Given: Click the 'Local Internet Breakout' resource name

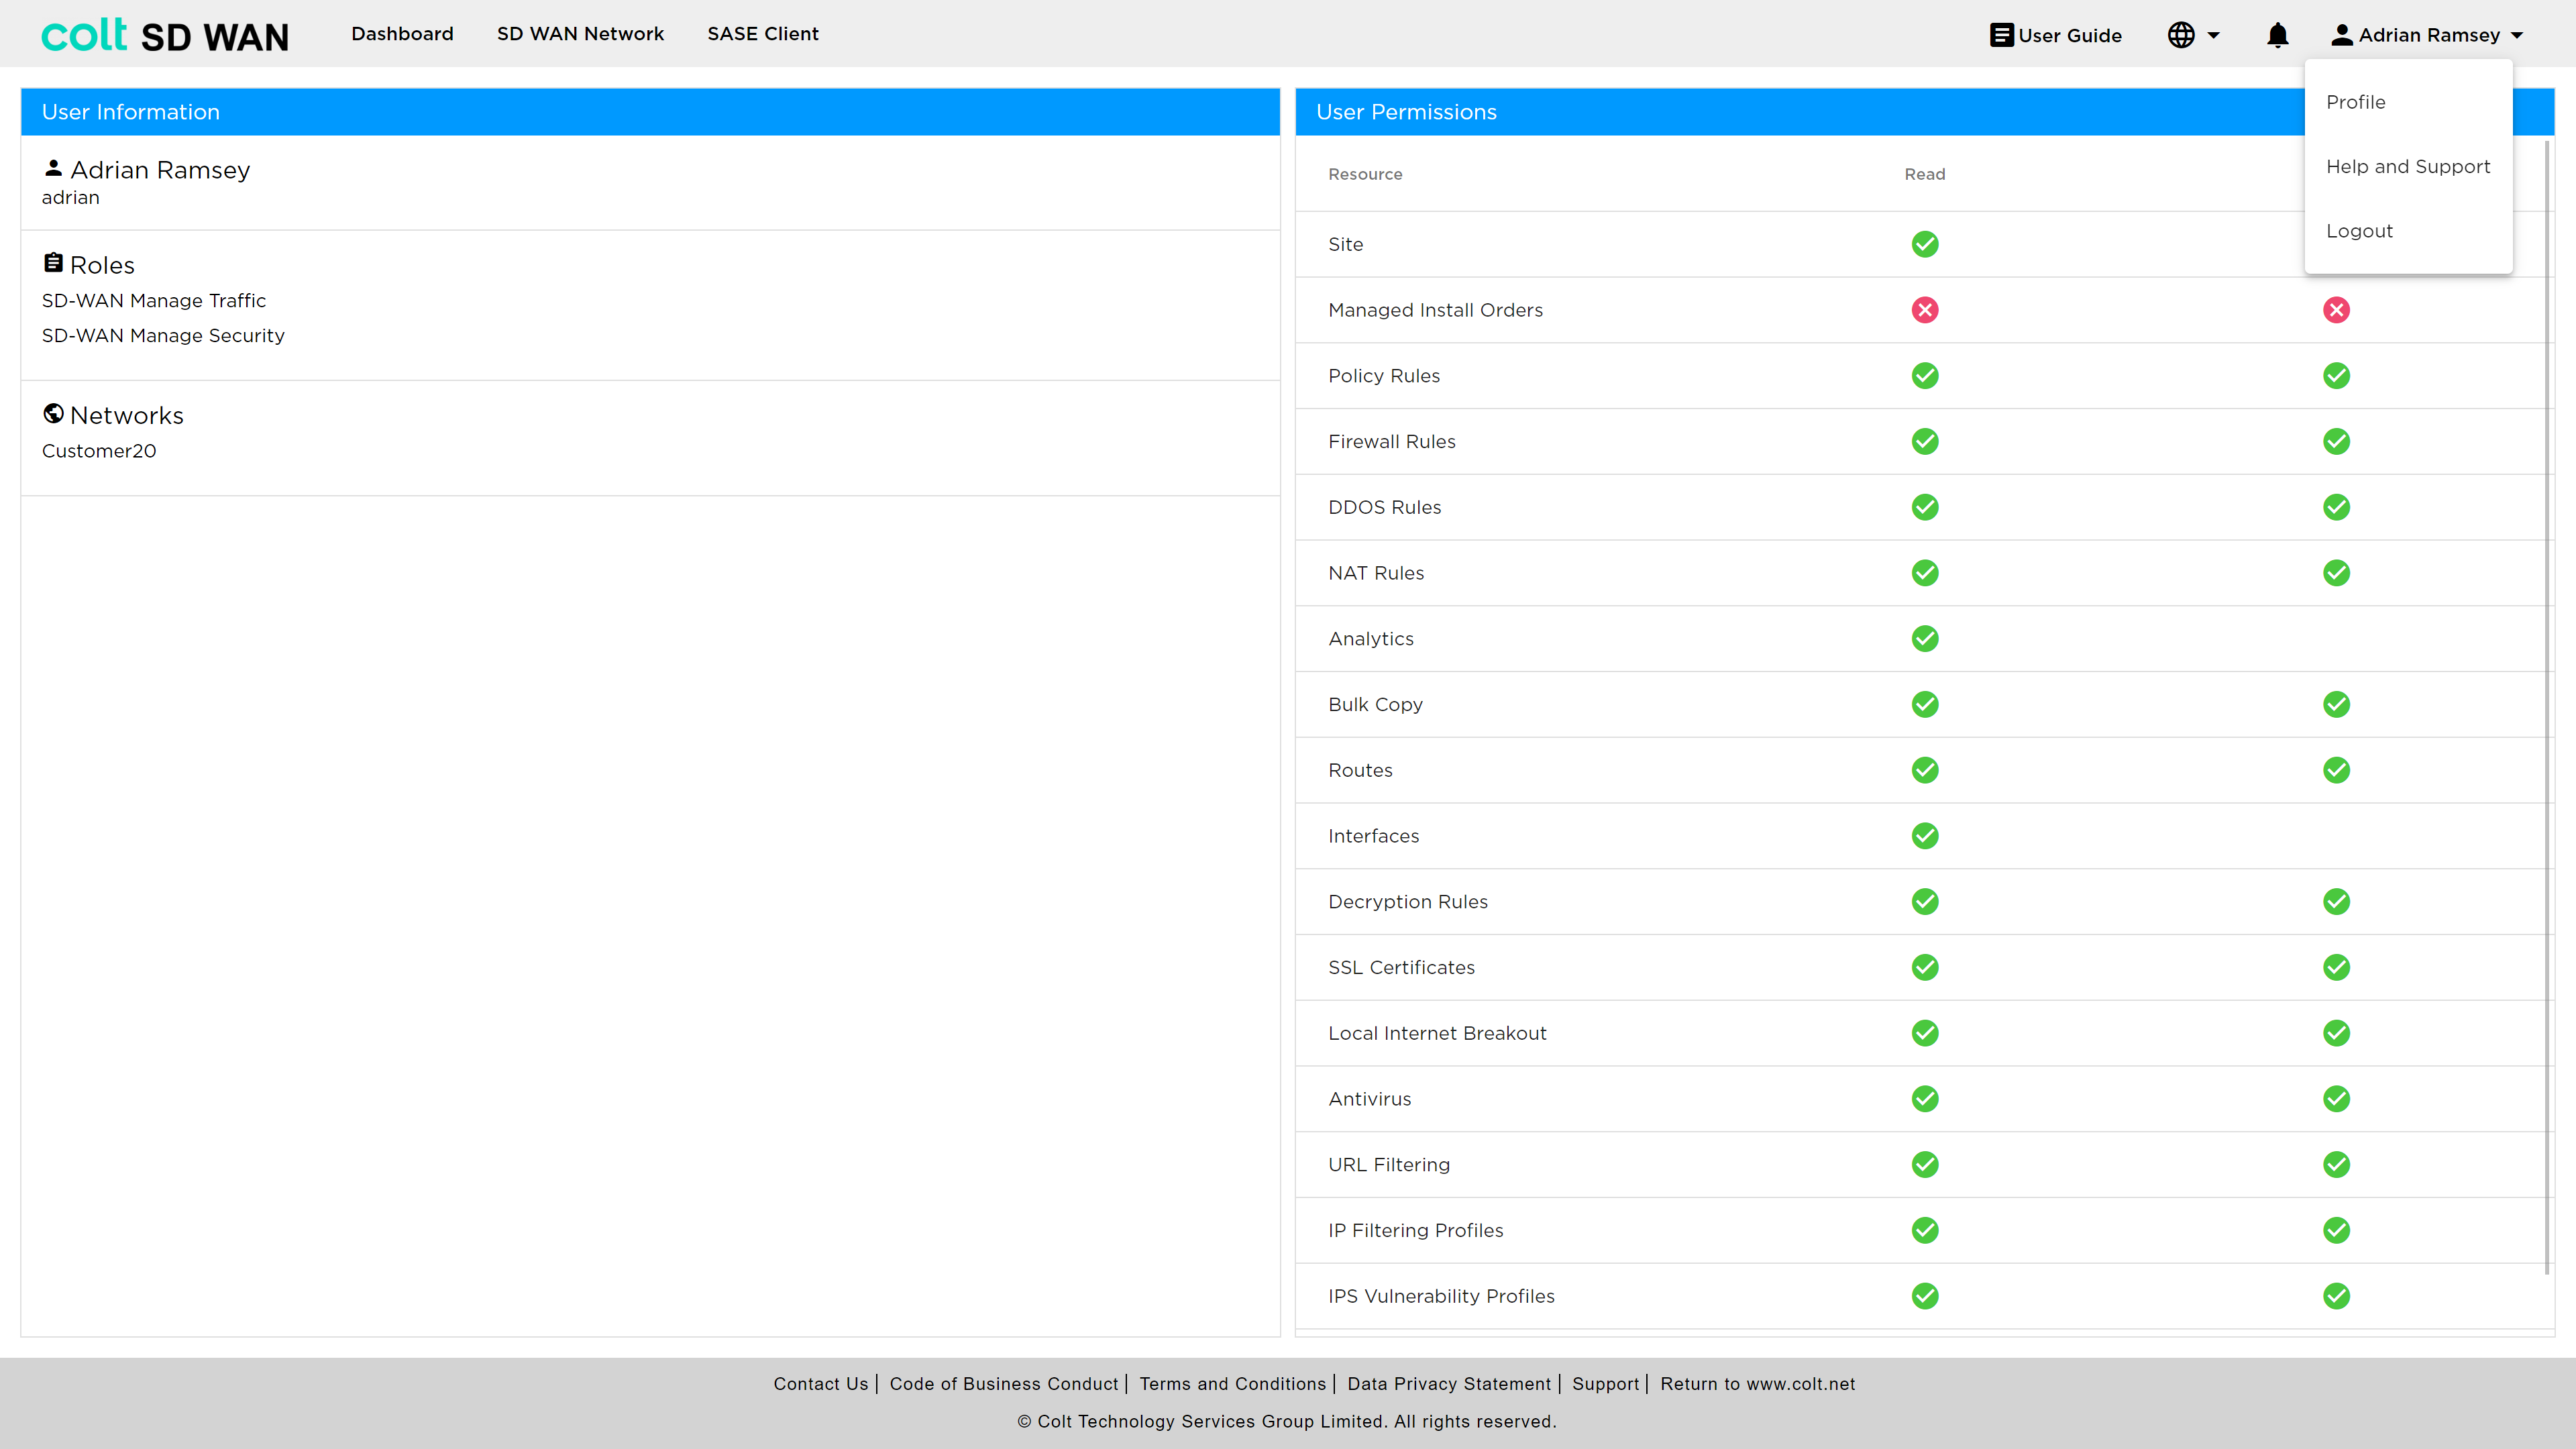Looking at the screenshot, I should (x=1437, y=1033).
